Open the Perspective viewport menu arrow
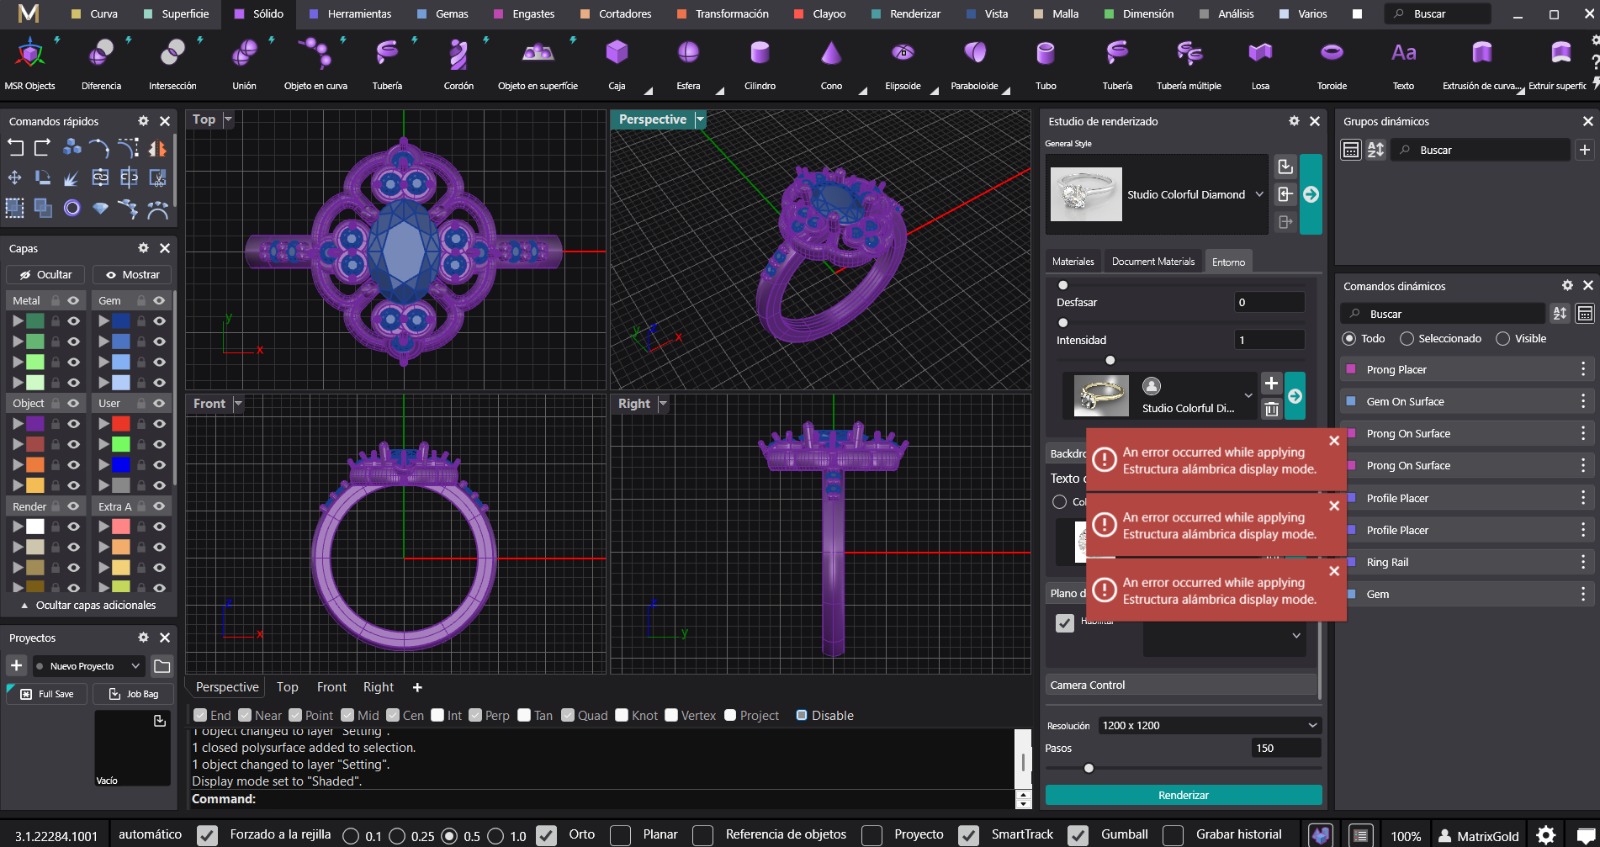Screen dimensions: 1600x847 (x=700, y=120)
